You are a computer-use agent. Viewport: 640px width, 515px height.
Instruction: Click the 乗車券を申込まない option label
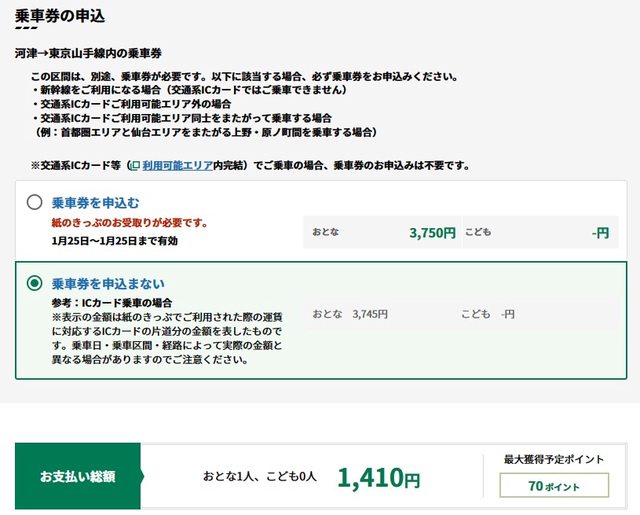(x=108, y=283)
